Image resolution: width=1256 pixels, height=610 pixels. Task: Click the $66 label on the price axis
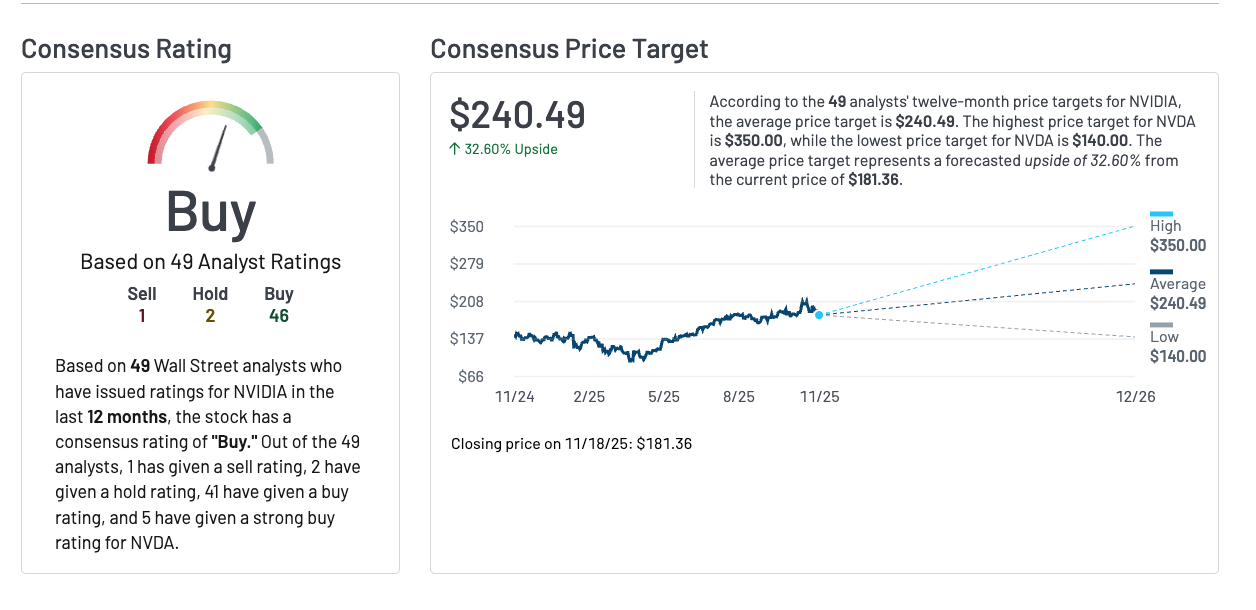pos(470,376)
